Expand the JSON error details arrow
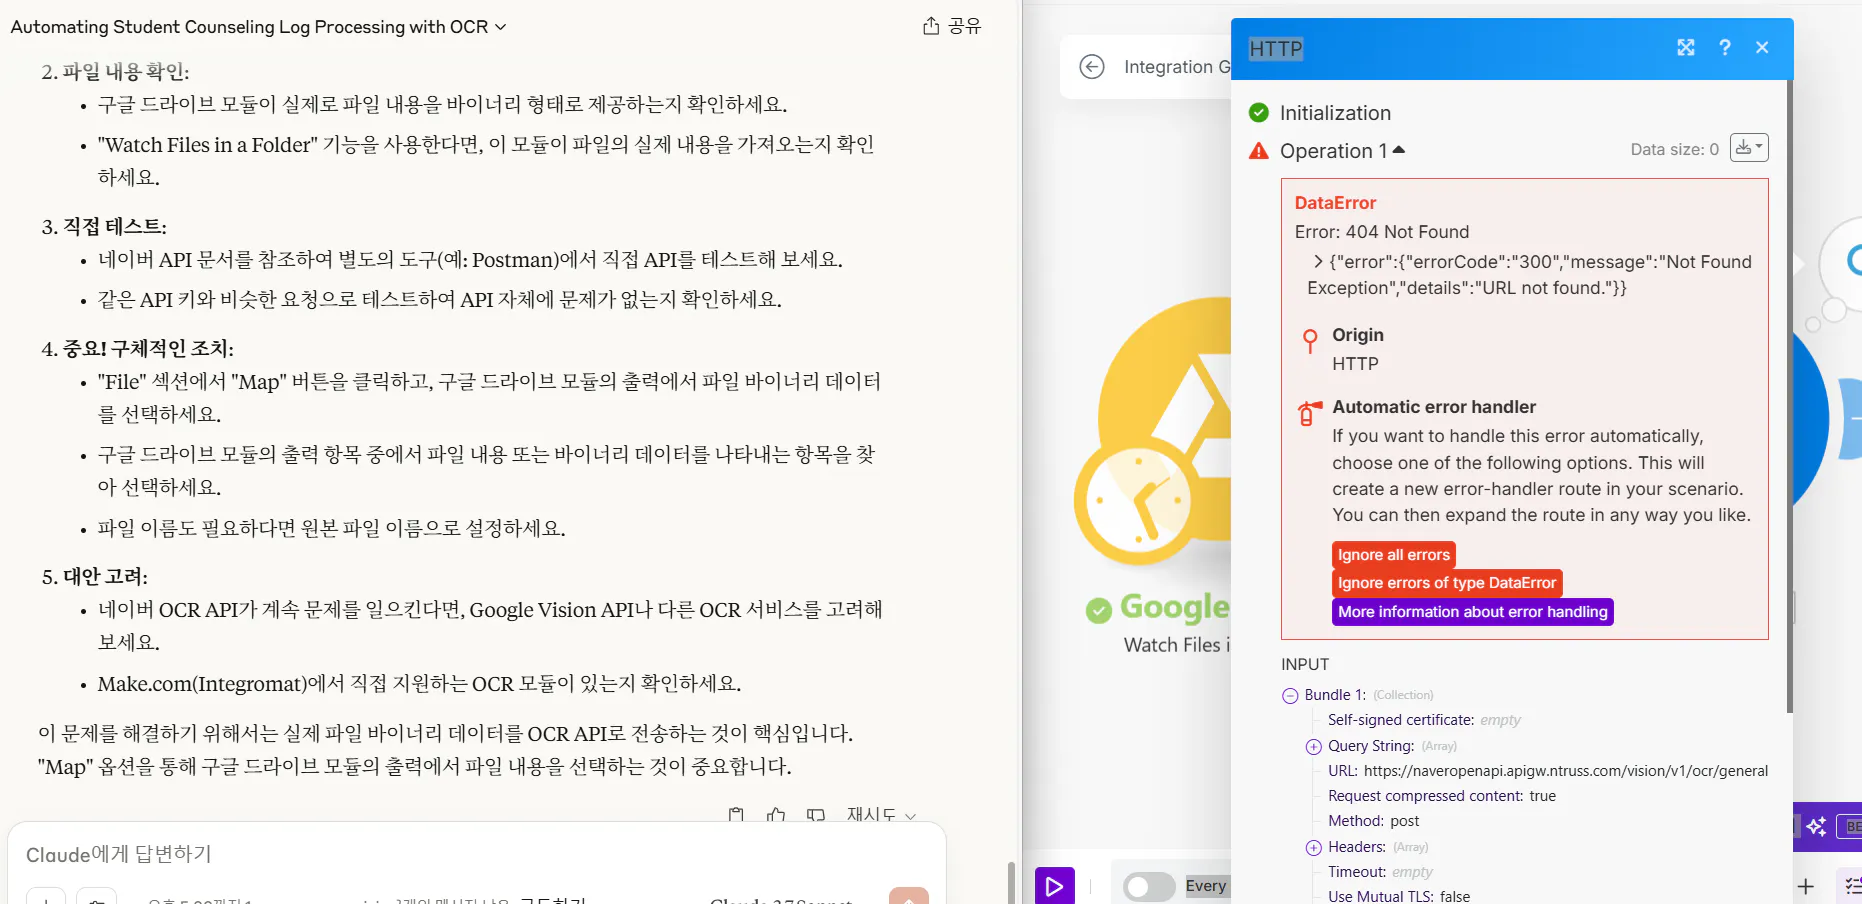Image resolution: width=1862 pixels, height=904 pixels. pyautogui.click(x=1318, y=262)
